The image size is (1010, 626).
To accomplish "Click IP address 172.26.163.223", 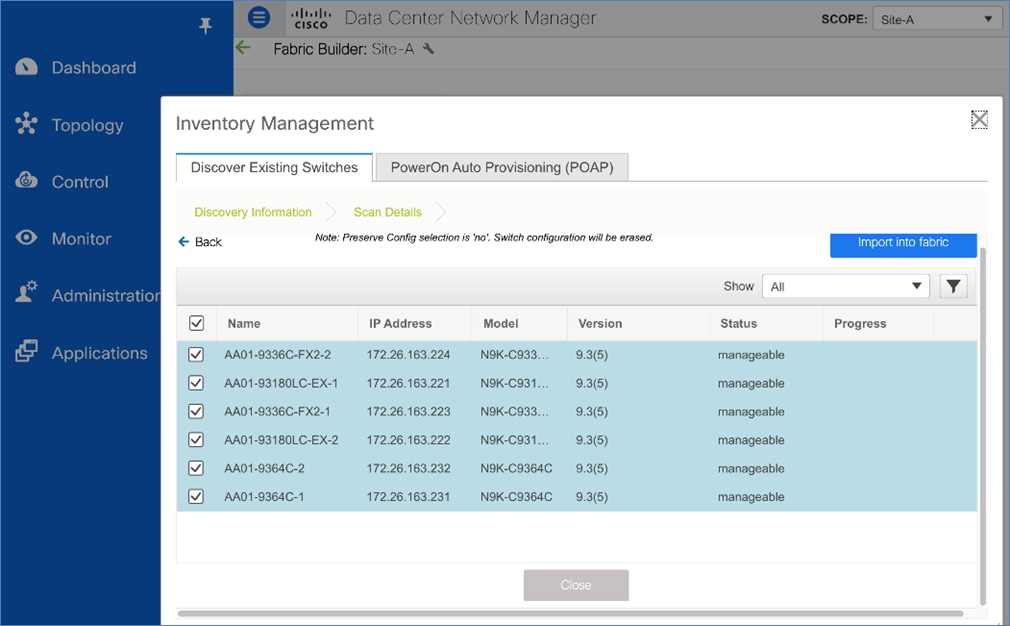I will coord(408,412).
